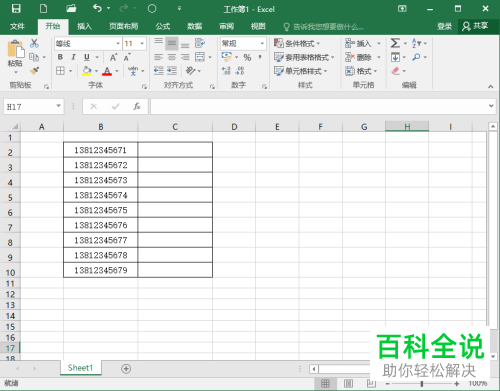Adjust the zoom slider handle
The height and width of the screenshot is (391, 500).
point(422,384)
